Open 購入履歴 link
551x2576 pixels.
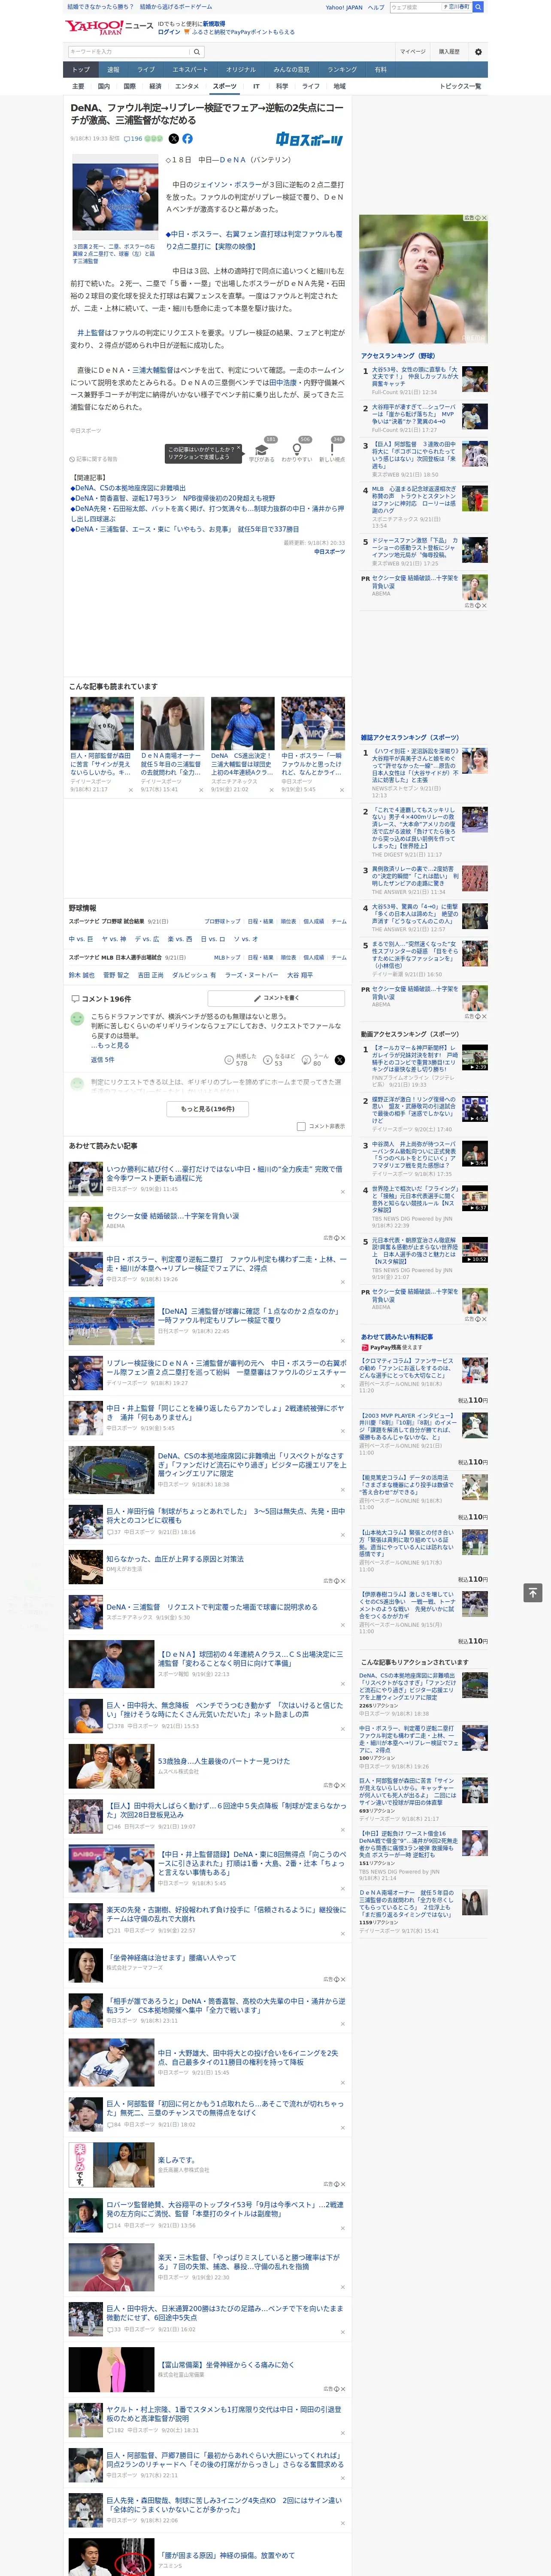pos(449,52)
